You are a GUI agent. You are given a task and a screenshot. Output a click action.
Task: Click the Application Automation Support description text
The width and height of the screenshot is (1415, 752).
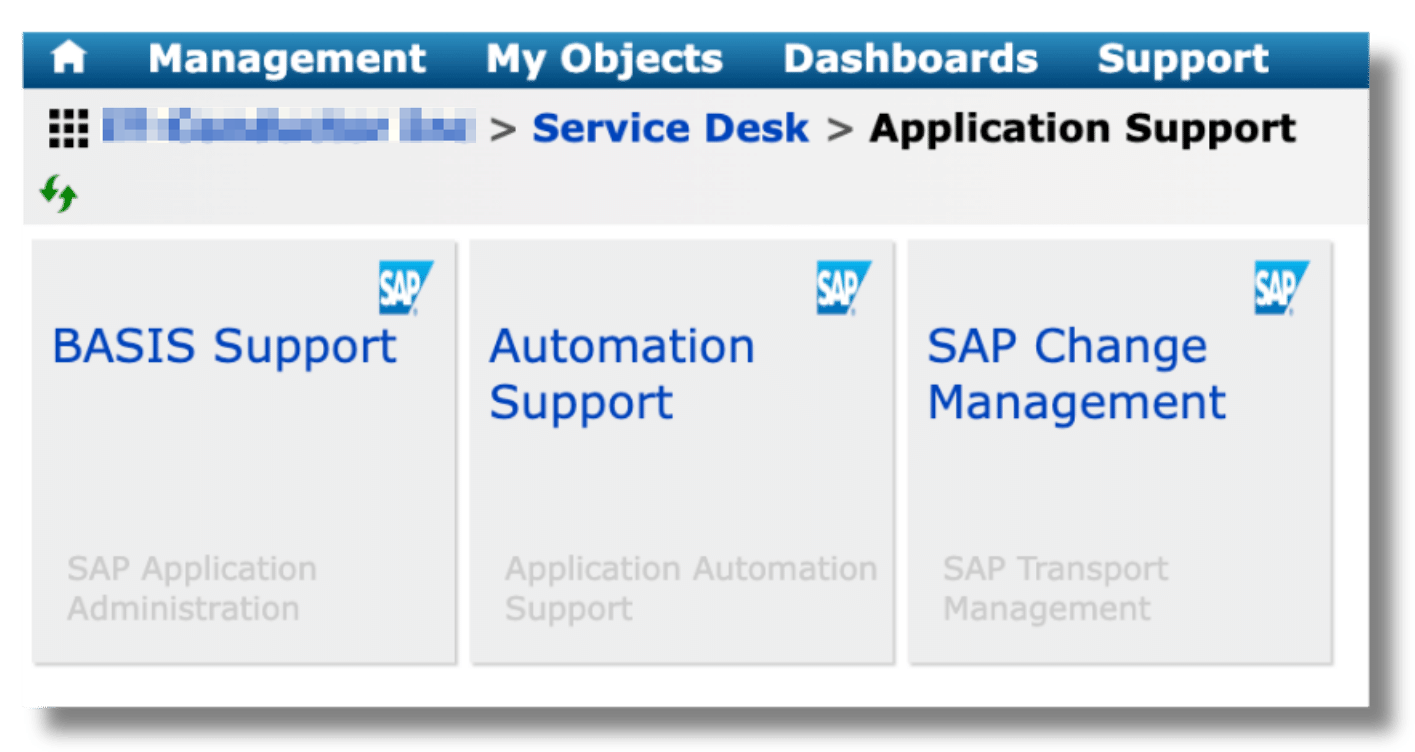[x=689, y=588]
